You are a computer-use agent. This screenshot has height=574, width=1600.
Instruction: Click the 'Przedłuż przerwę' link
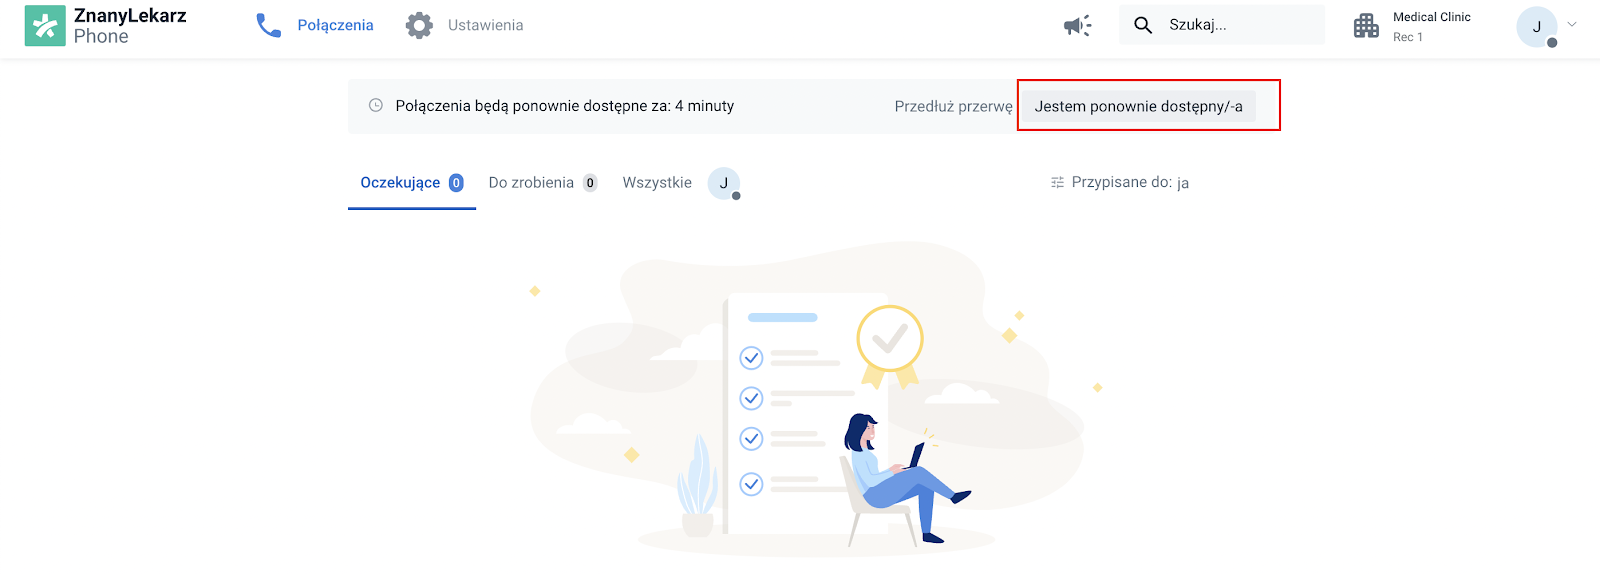[953, 106]
